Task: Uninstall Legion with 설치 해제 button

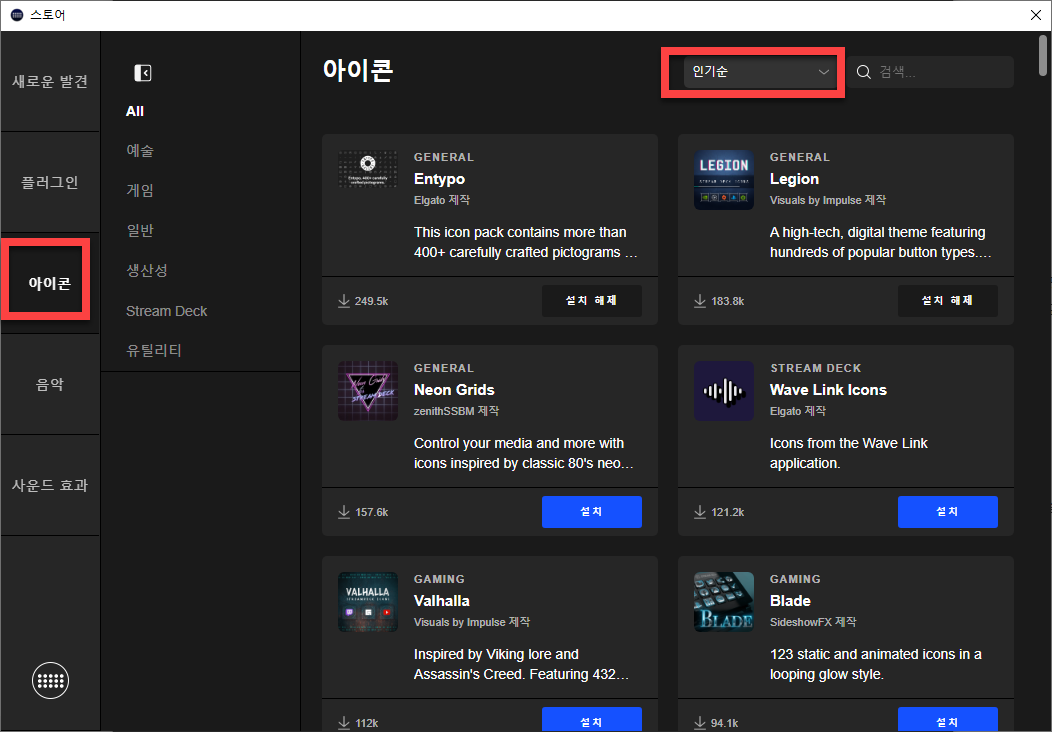Action: (x=947, y=301)
